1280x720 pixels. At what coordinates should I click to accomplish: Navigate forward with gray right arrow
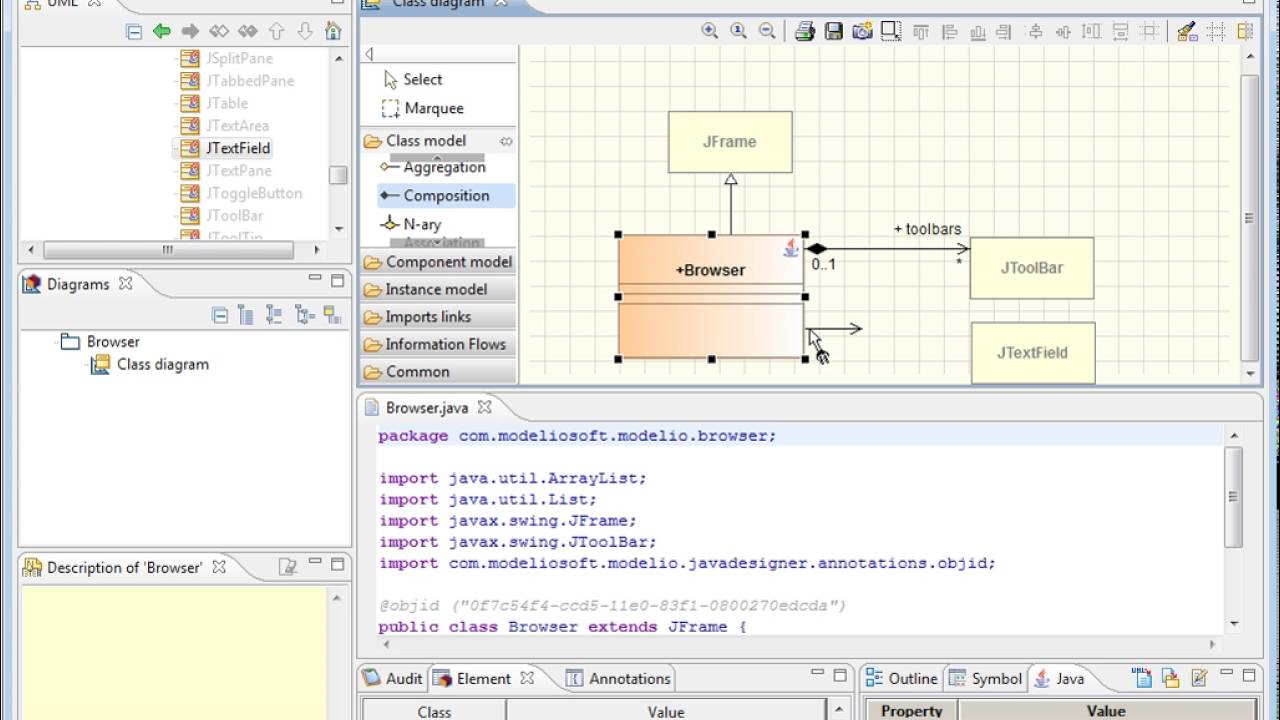[190, 31]
